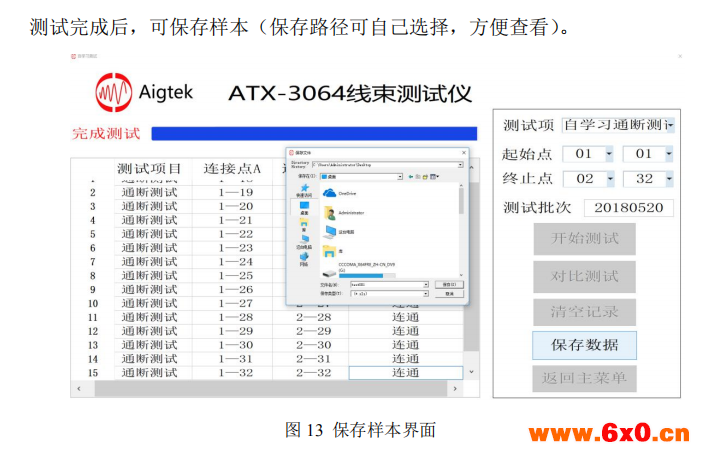Select This PC in places sidebar

pyautogui.click(x=304, y=242)
